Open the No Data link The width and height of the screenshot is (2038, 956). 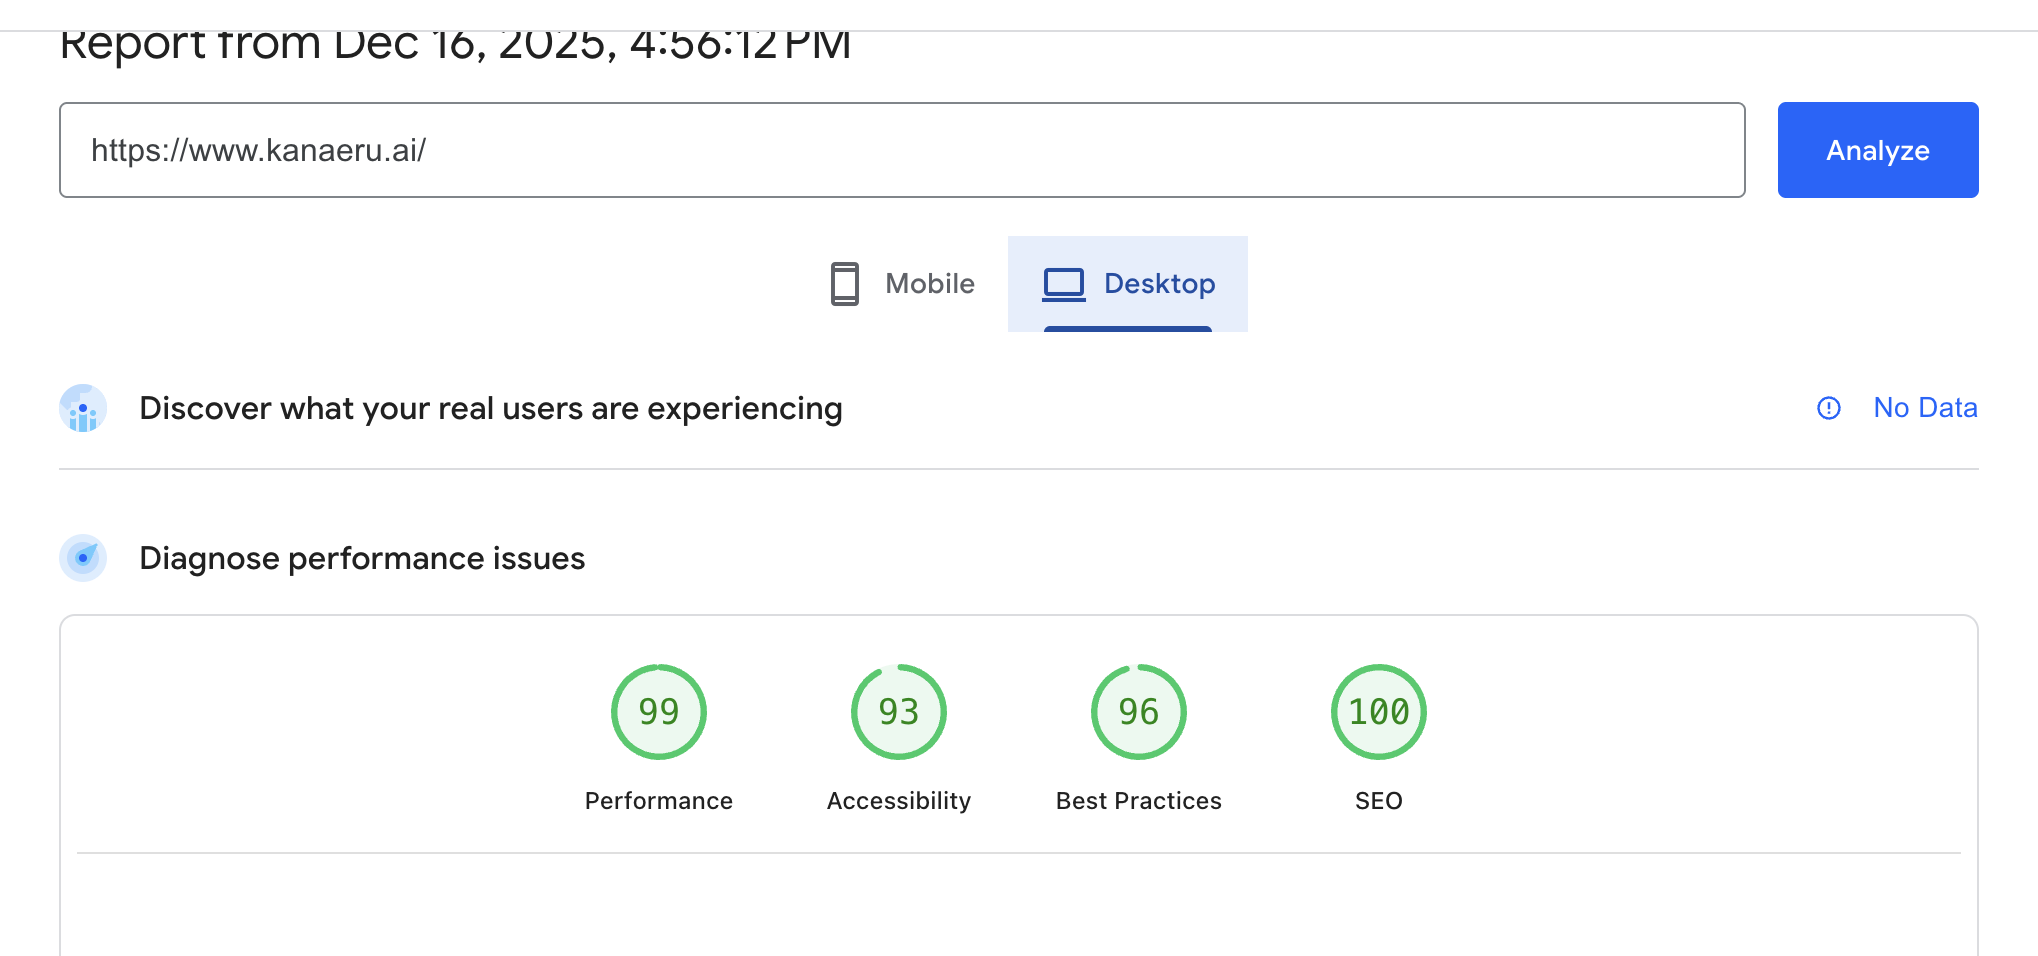coord(1925,408)
